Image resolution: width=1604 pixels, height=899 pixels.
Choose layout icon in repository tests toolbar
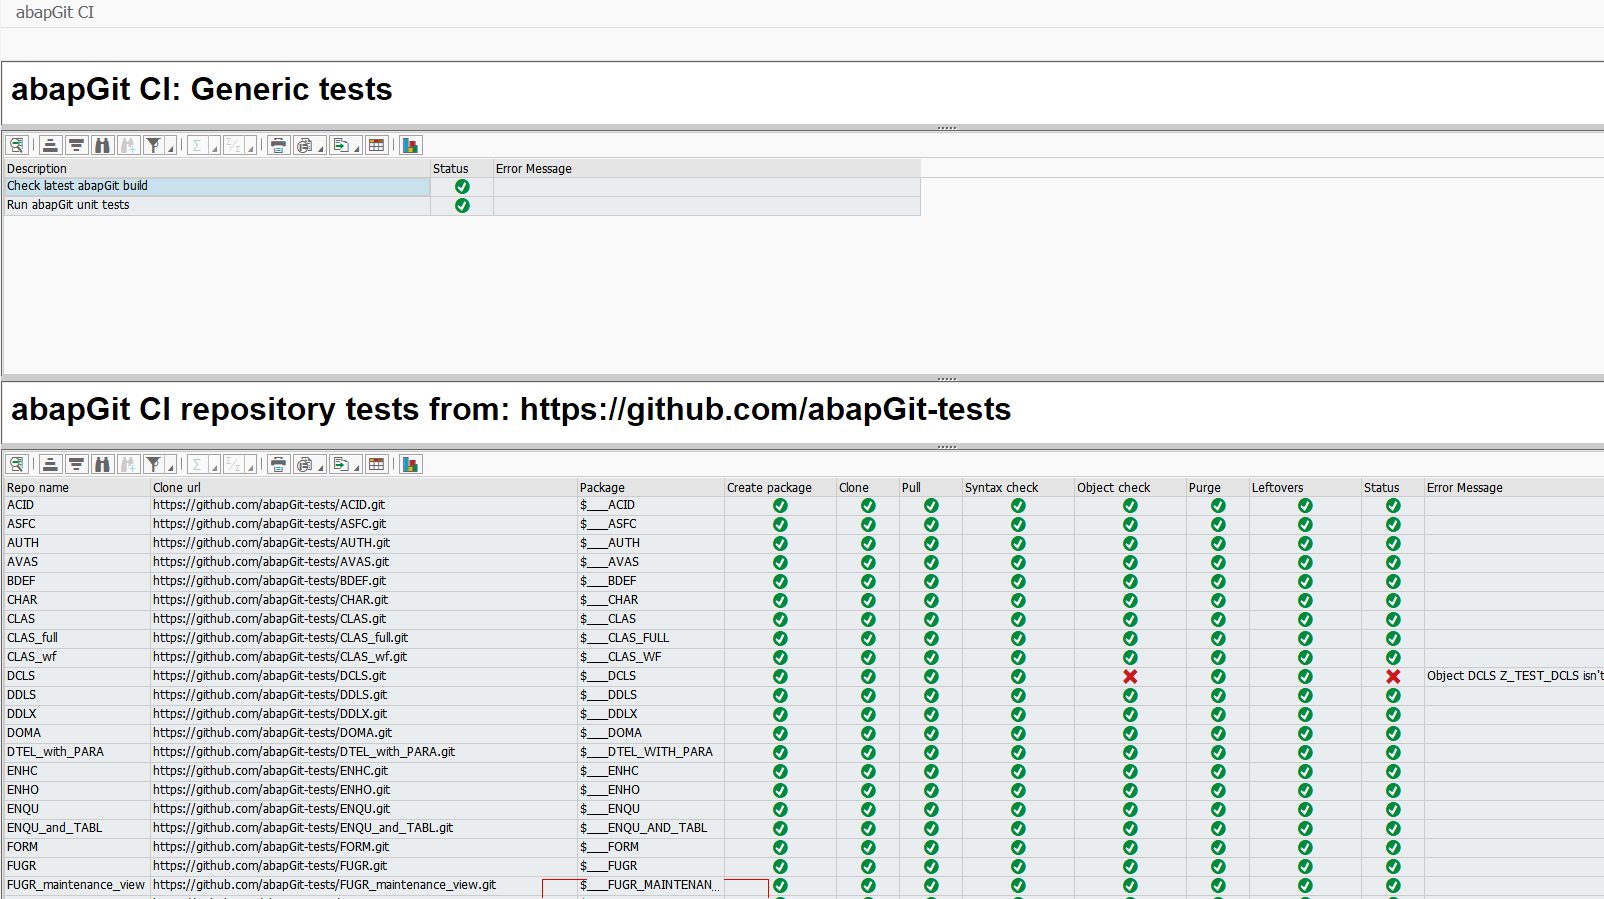pyautogui.click(x=376, y=465)
